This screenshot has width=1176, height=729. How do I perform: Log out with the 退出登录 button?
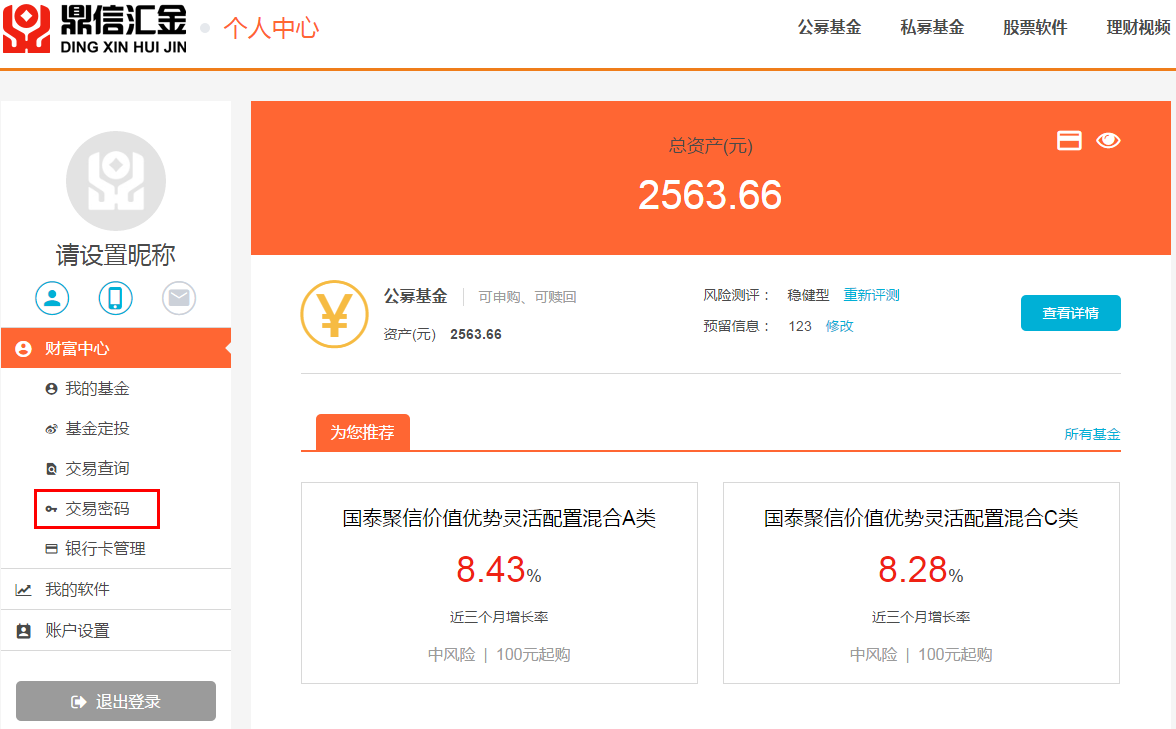(x=116, y=701)
